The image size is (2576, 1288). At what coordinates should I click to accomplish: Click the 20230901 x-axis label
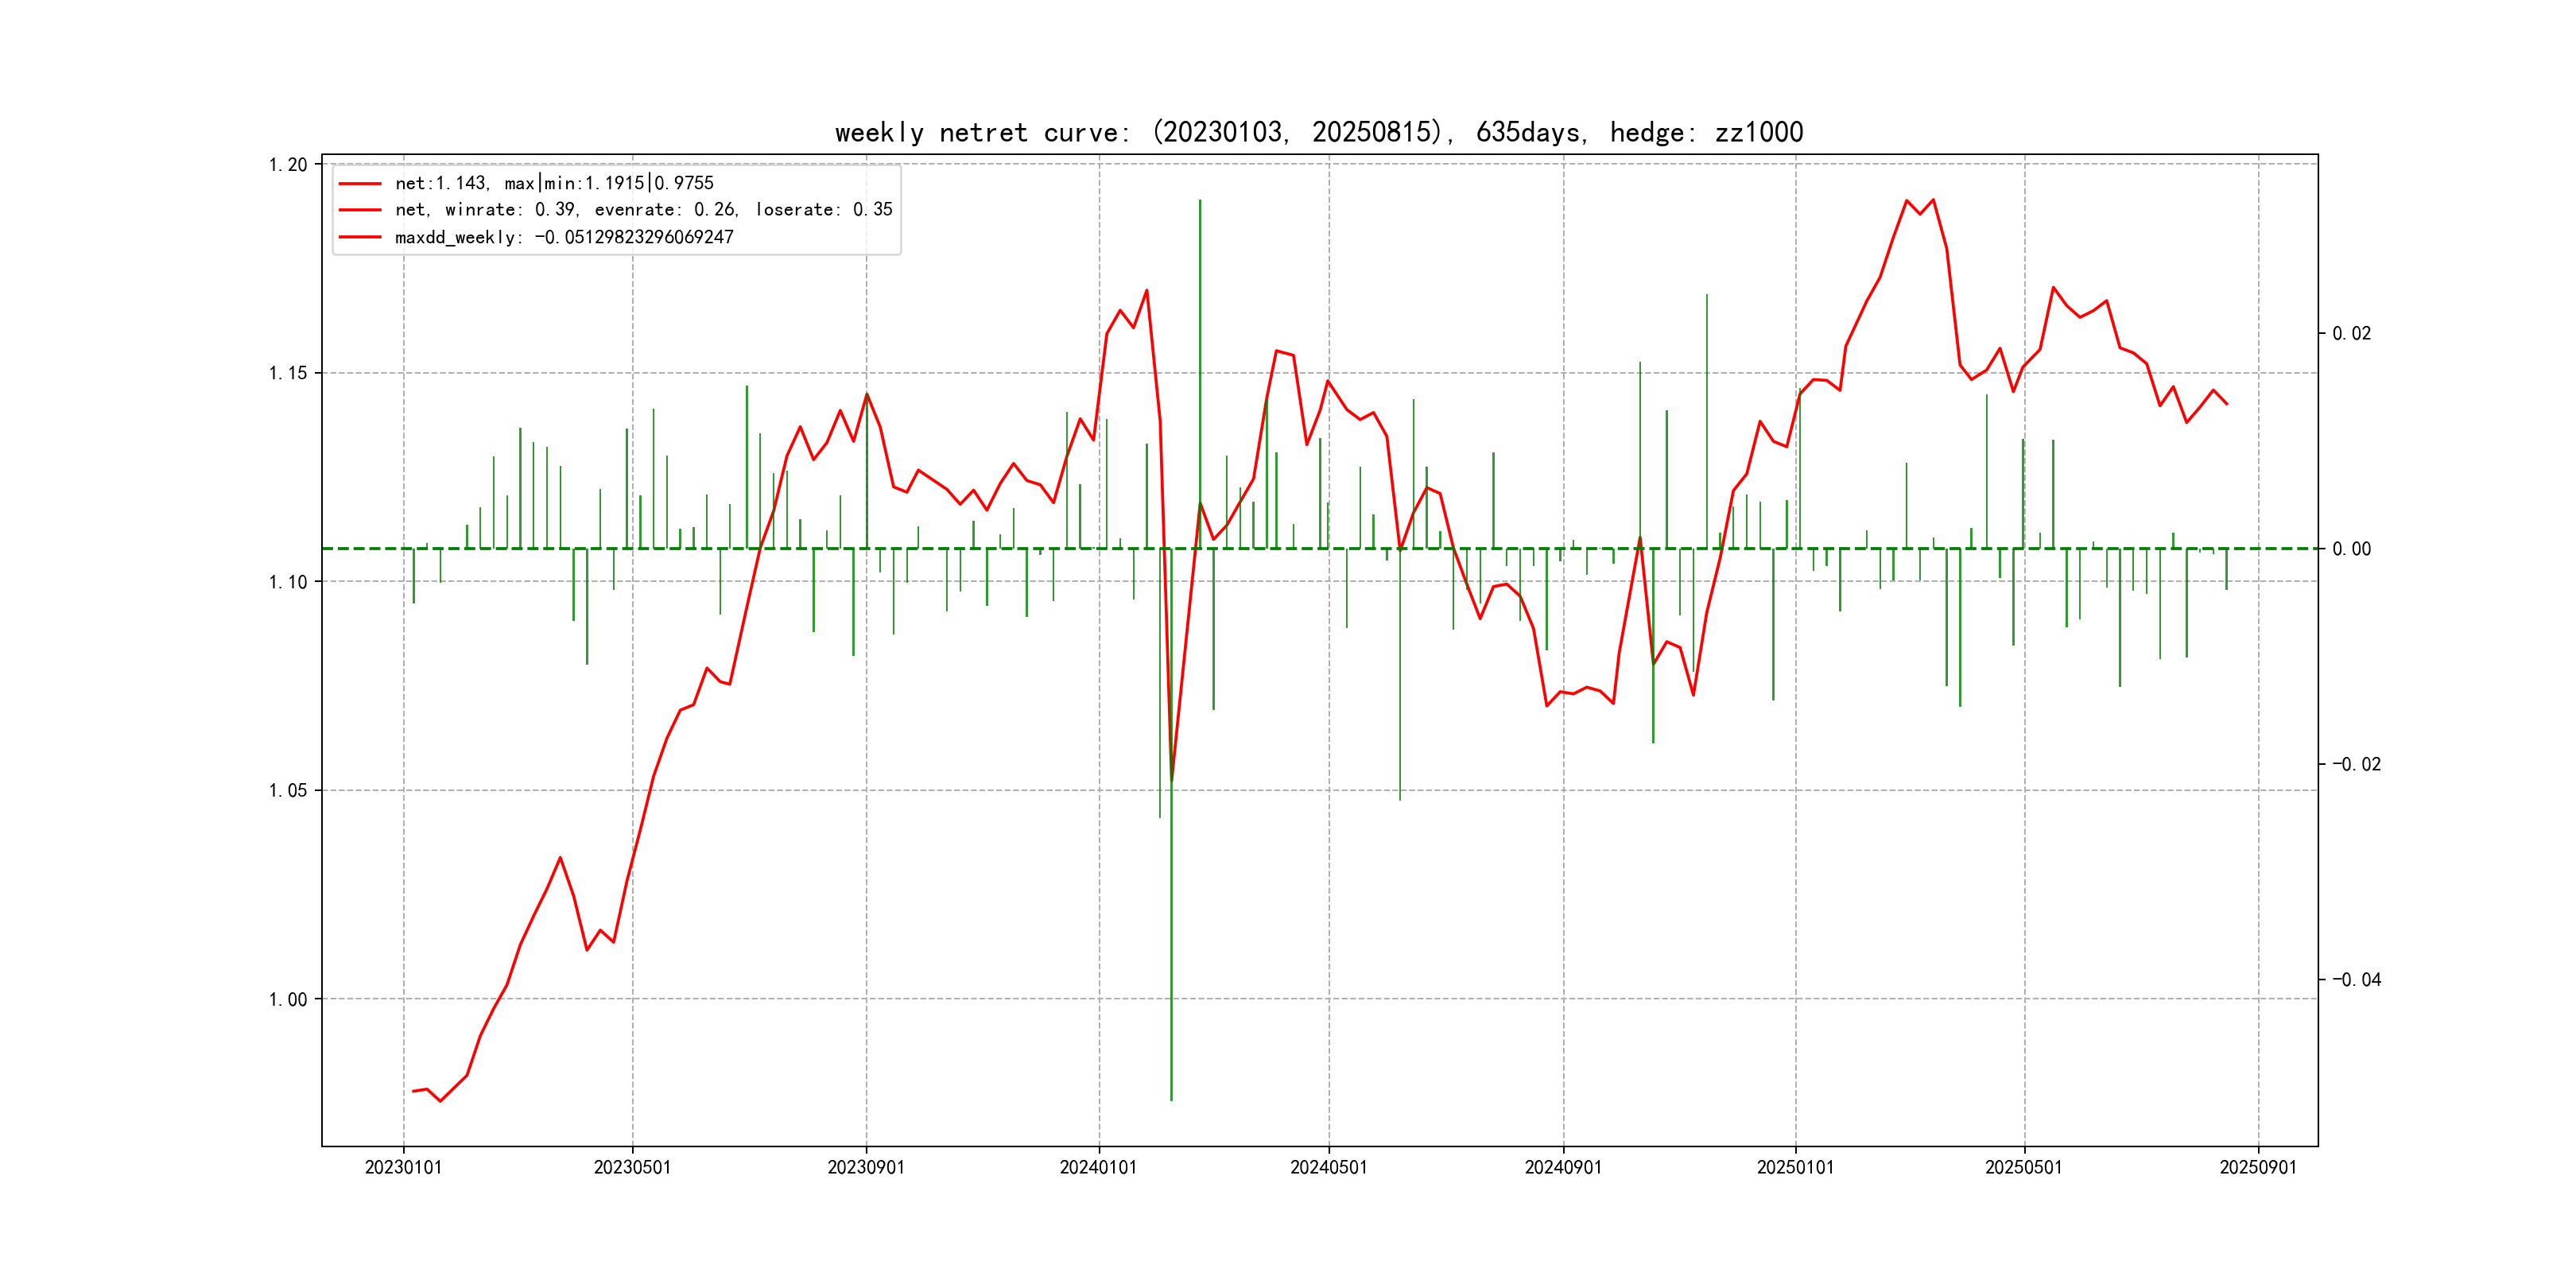coord(866,1167)
